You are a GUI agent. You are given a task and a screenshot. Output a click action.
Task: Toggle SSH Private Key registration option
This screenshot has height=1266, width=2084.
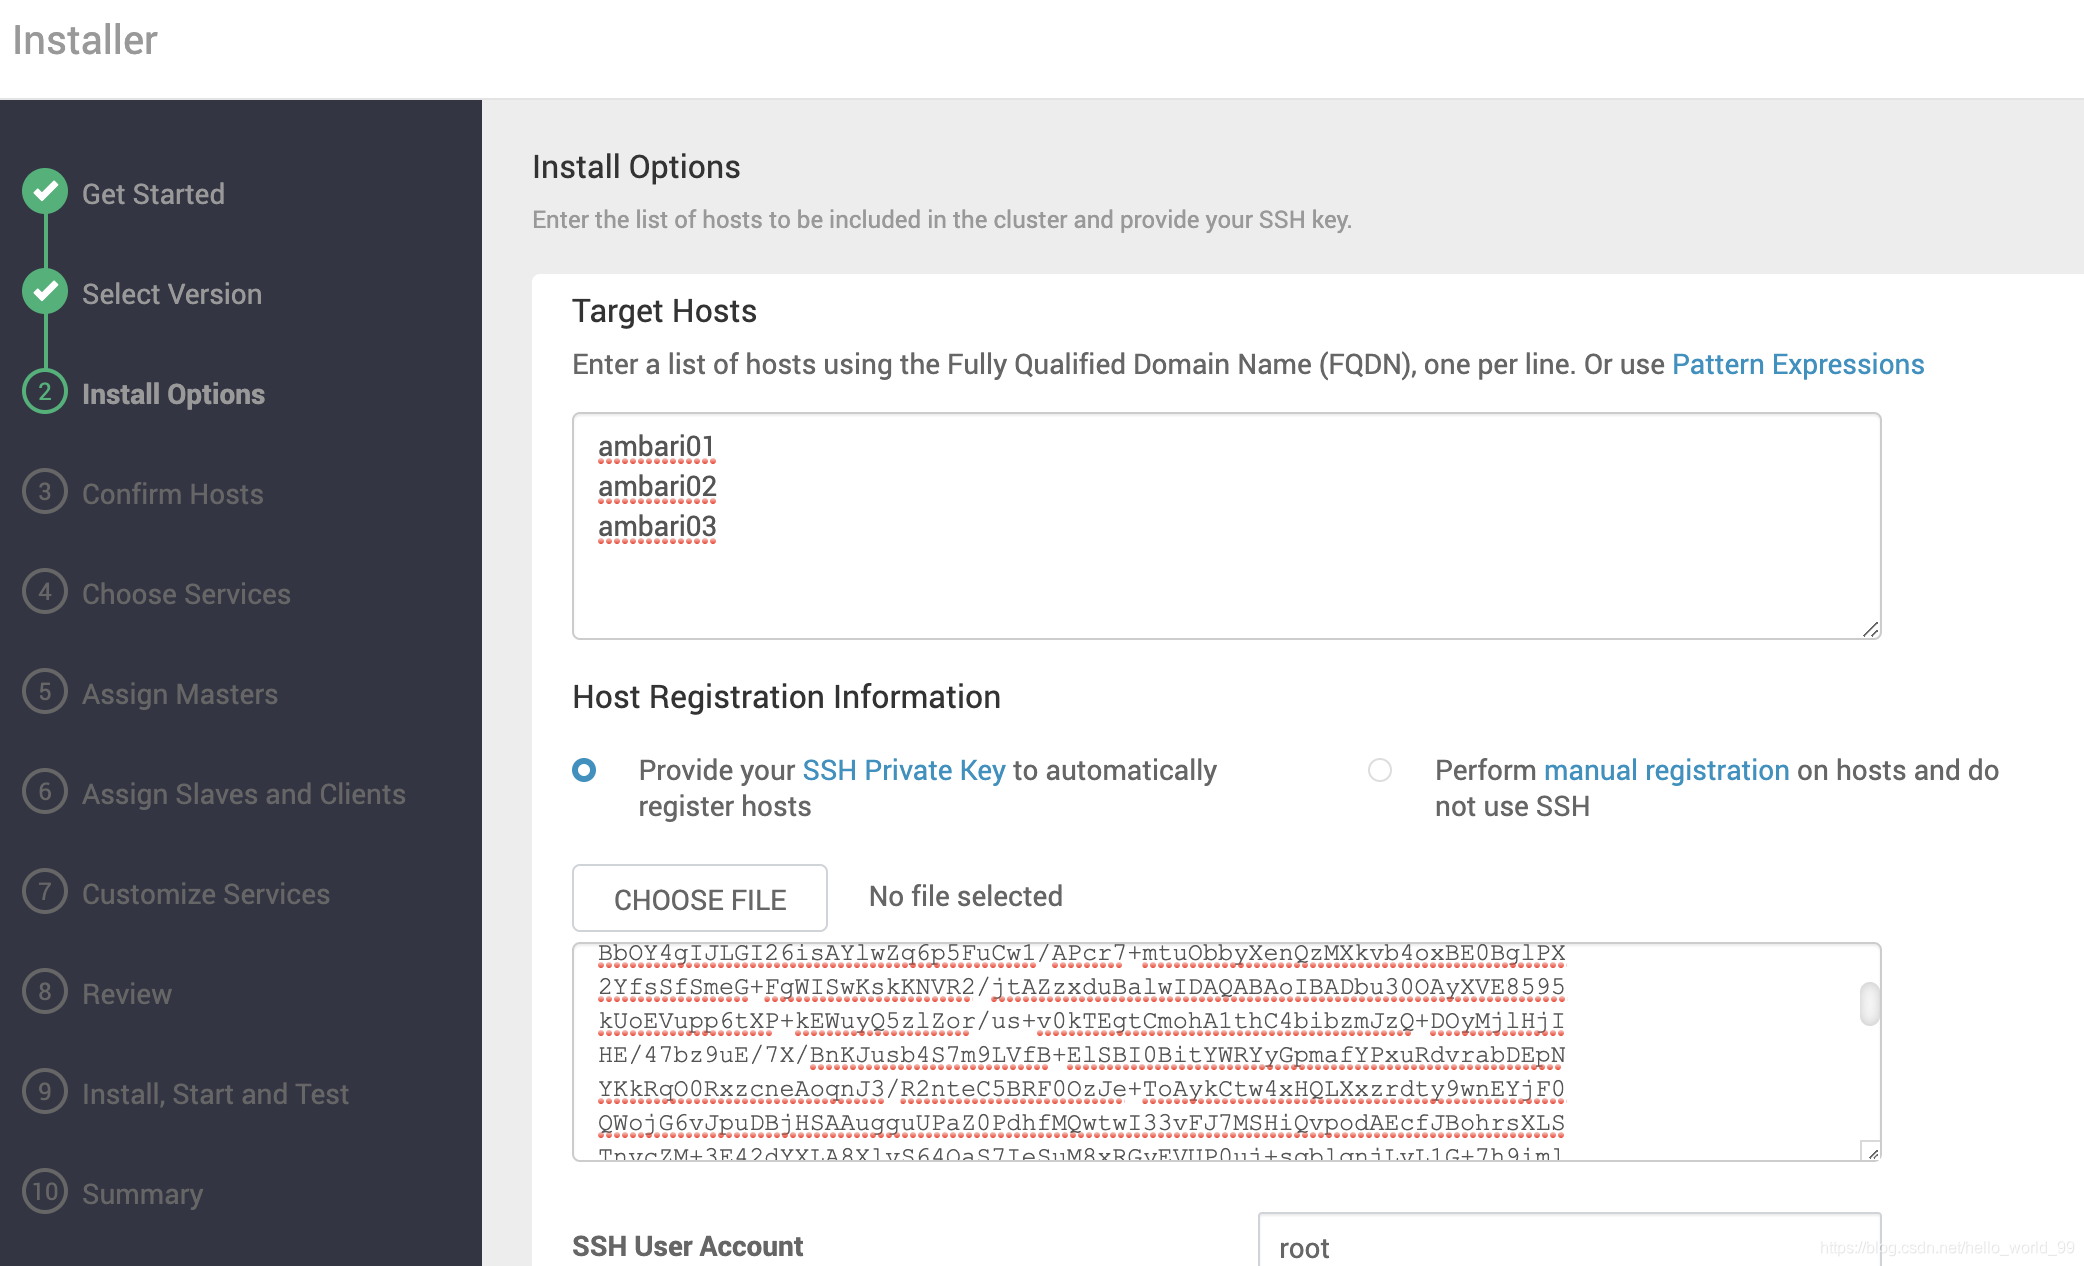pos(585,770)
